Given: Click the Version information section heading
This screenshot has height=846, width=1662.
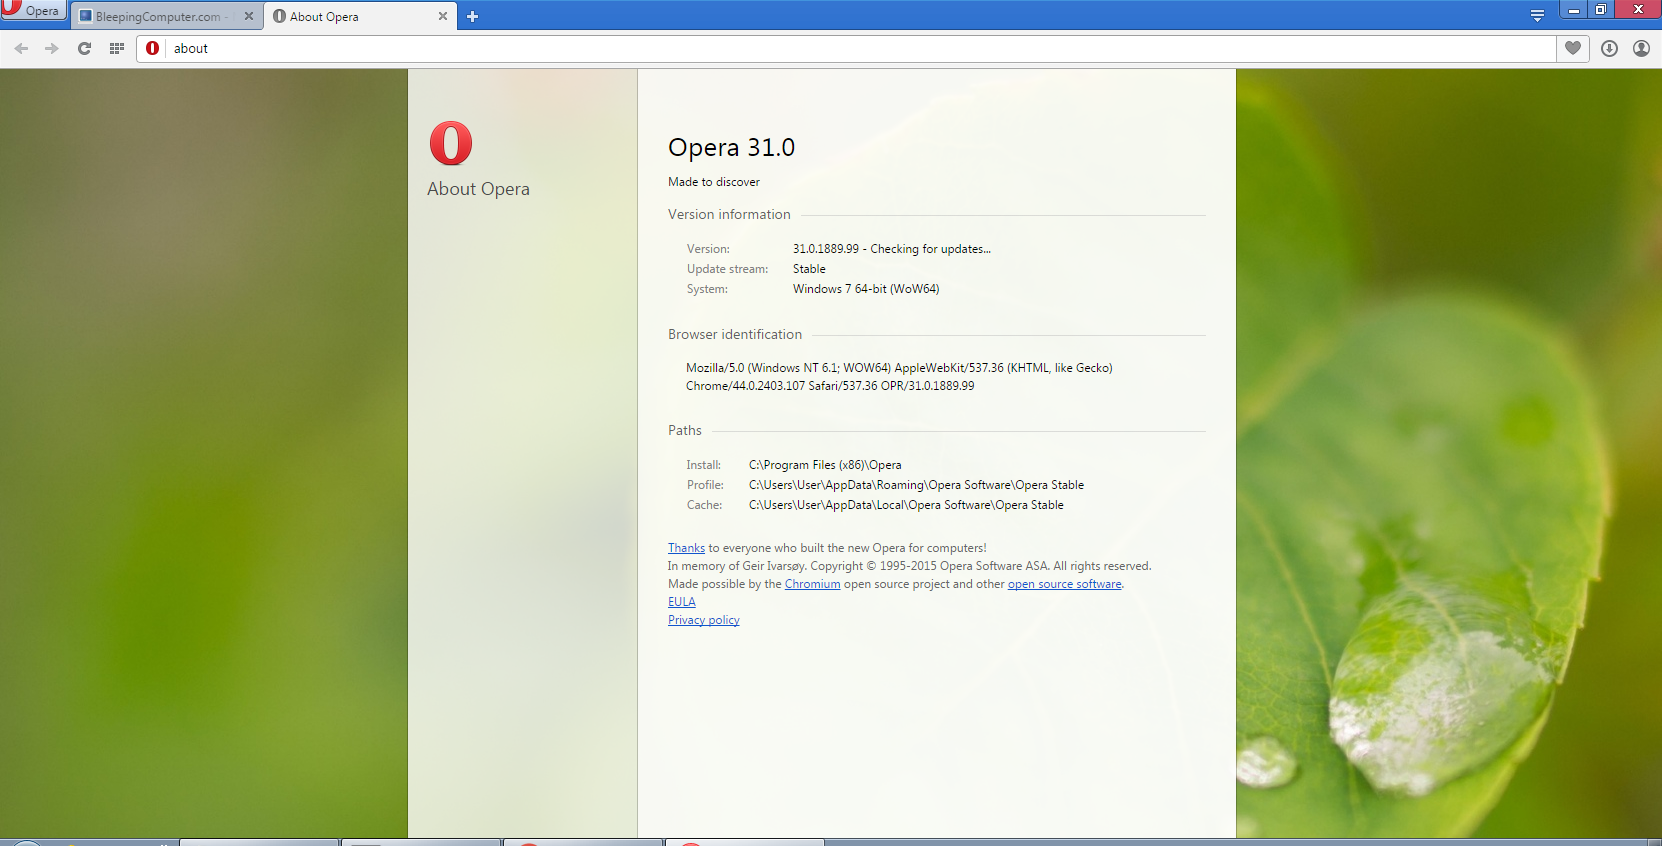Looking at the screenshot, I should point(729,214).
